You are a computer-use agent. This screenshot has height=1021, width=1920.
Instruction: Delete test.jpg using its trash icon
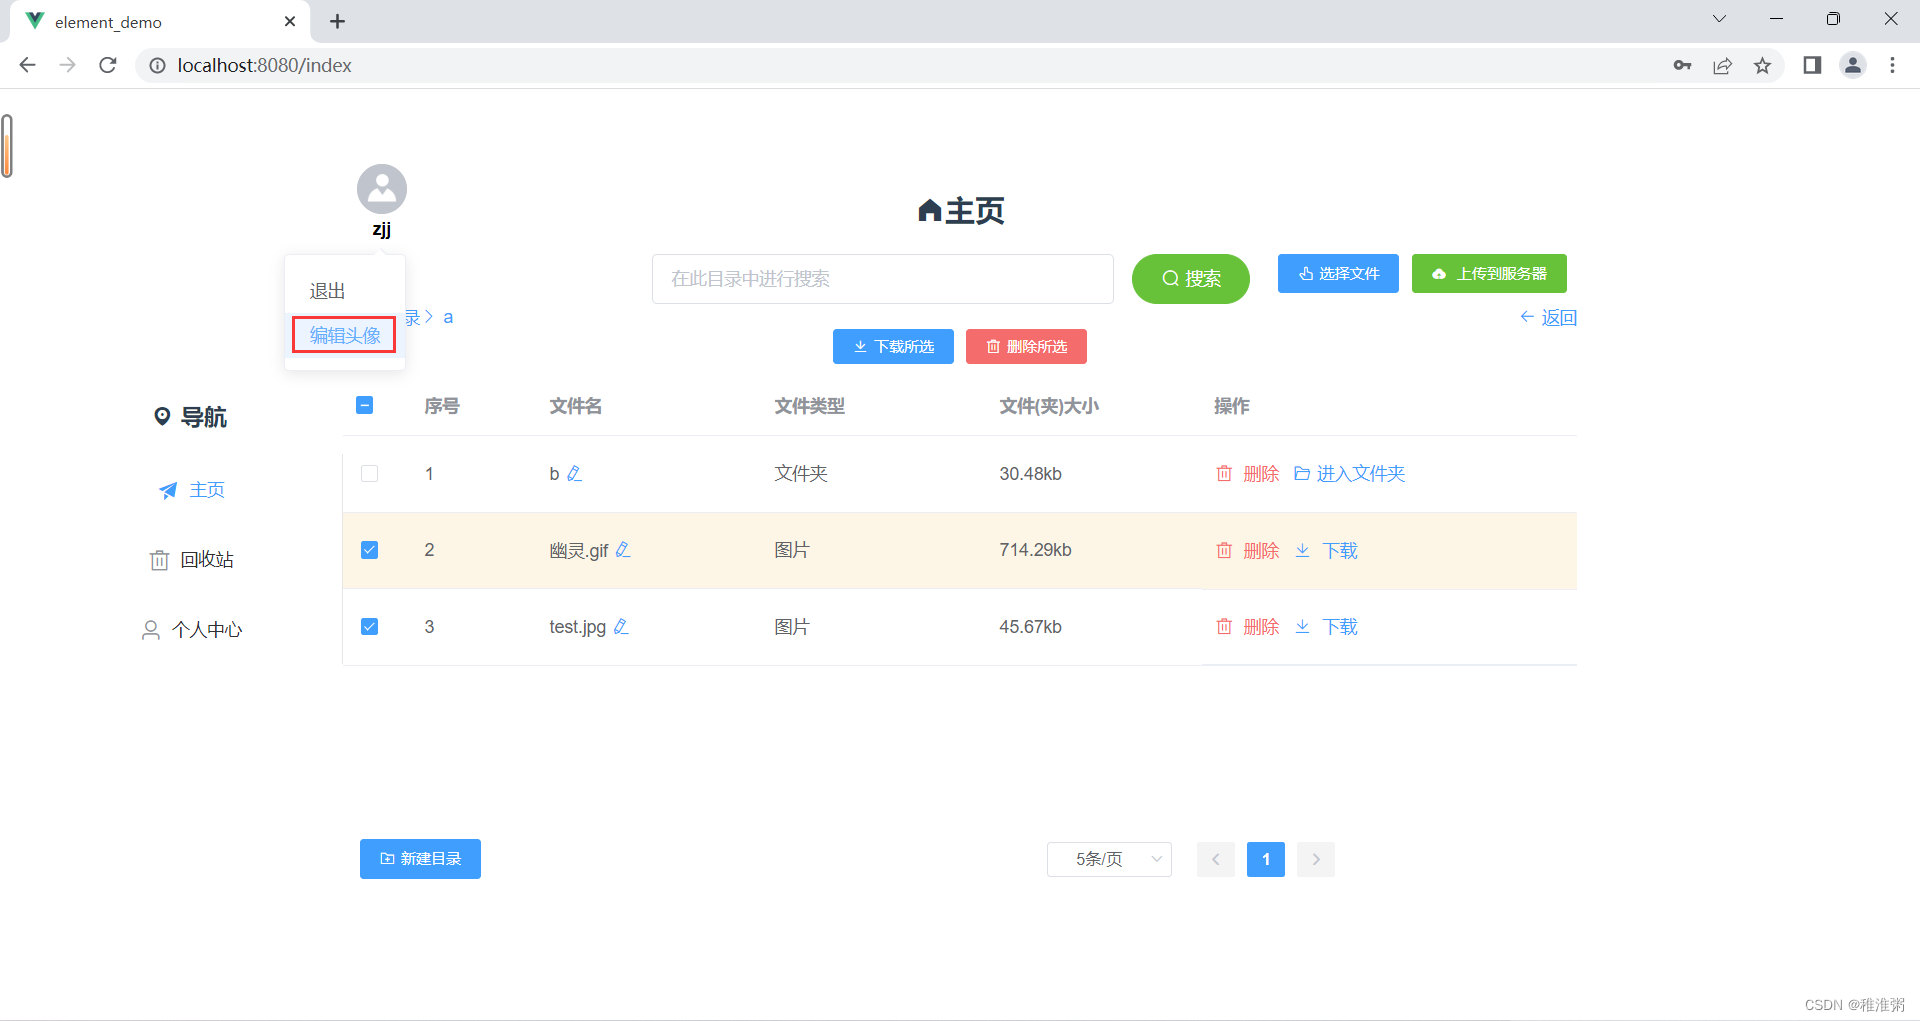coord(1224,626)
